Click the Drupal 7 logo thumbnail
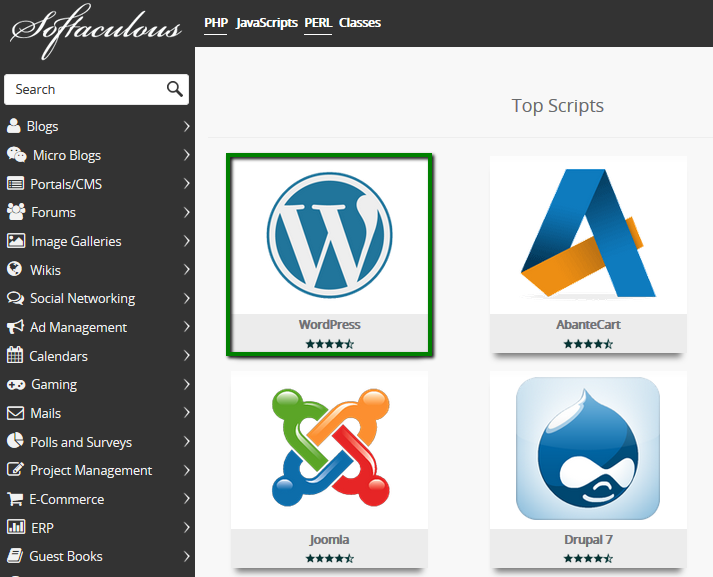713x577 pixels. click(x=588, y=448)
